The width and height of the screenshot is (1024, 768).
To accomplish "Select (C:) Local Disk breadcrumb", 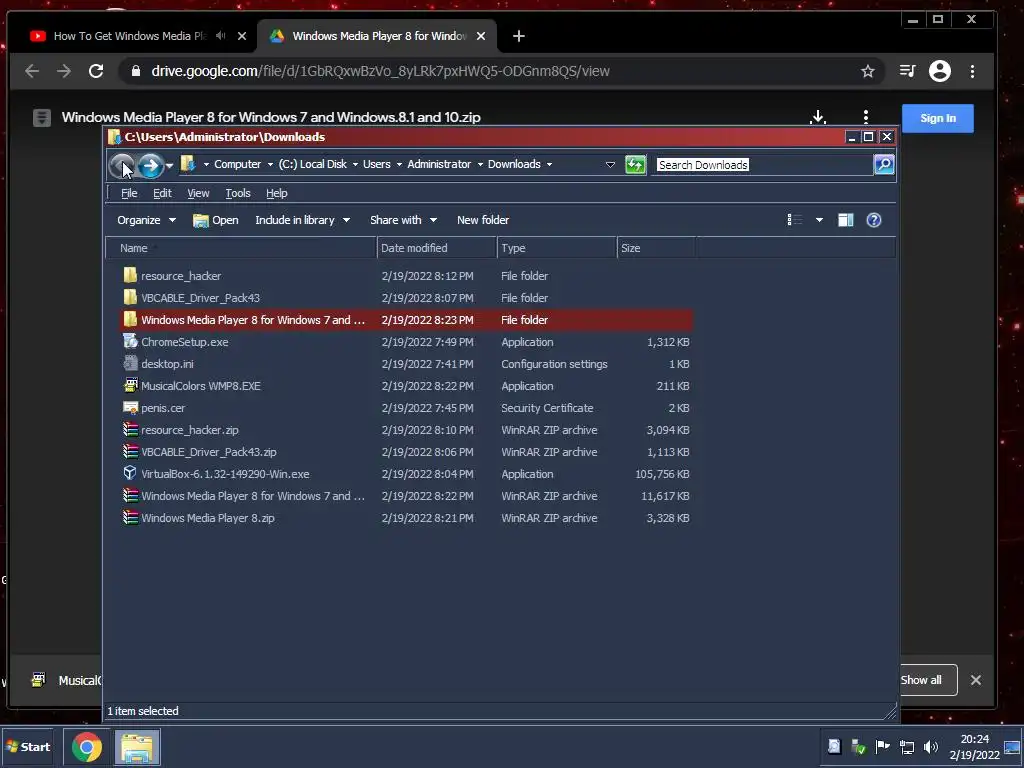I will 313,164.
